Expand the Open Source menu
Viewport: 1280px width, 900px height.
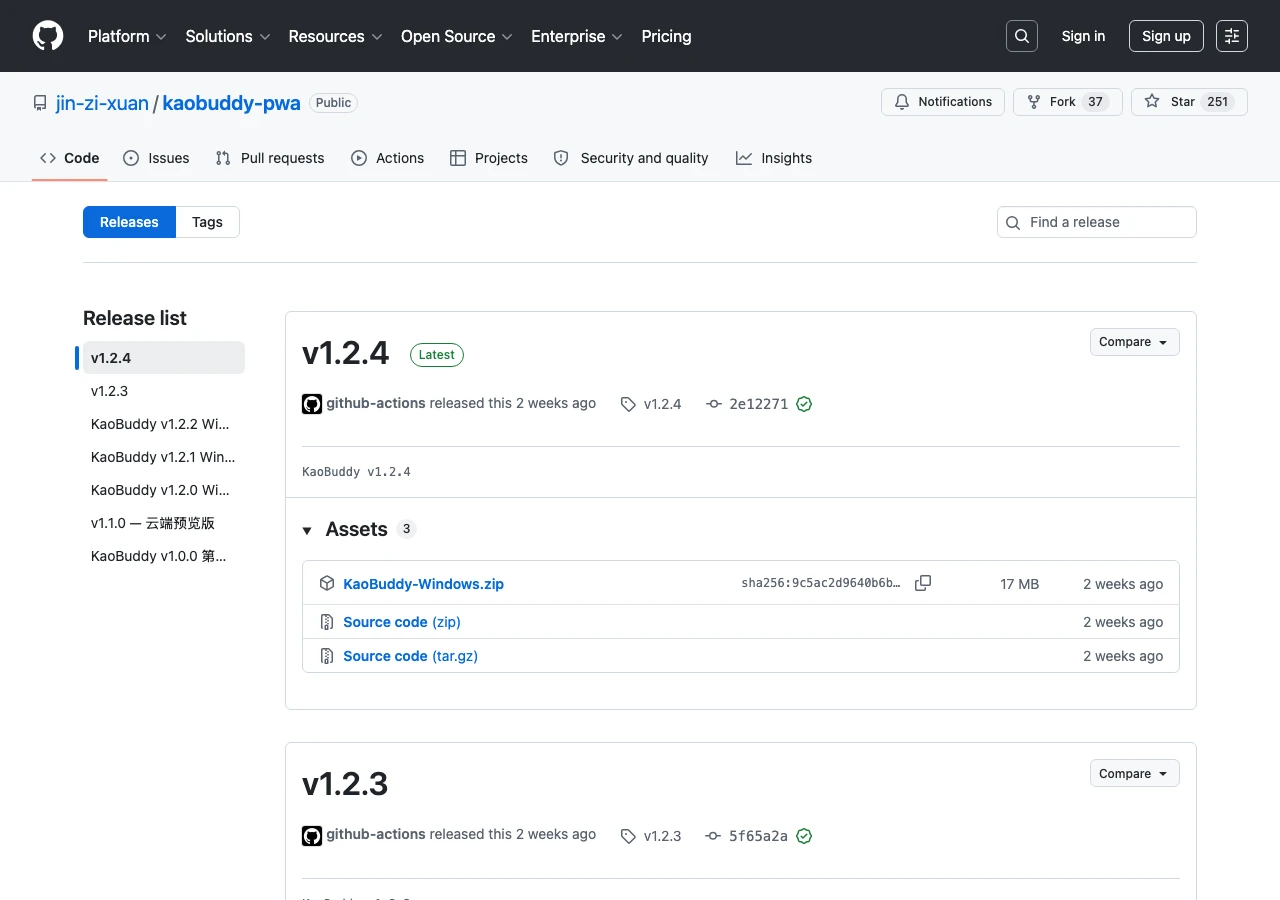pyautogui.click(x=457, y=36)
